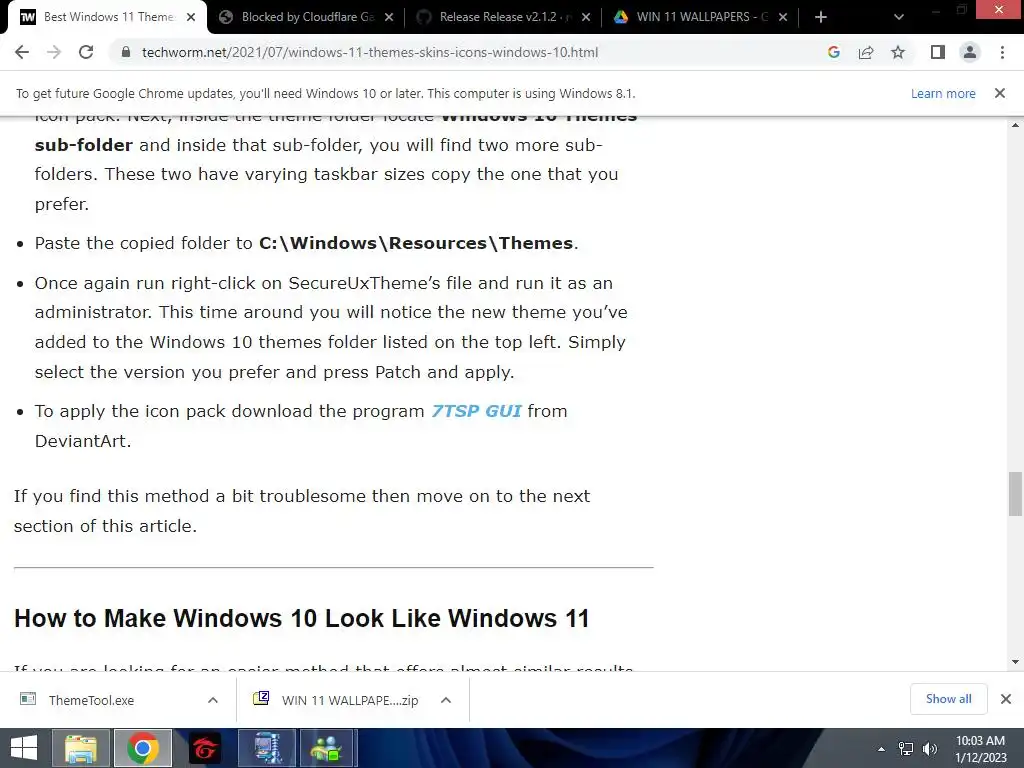Share this page via the share icon

point(866,52)
